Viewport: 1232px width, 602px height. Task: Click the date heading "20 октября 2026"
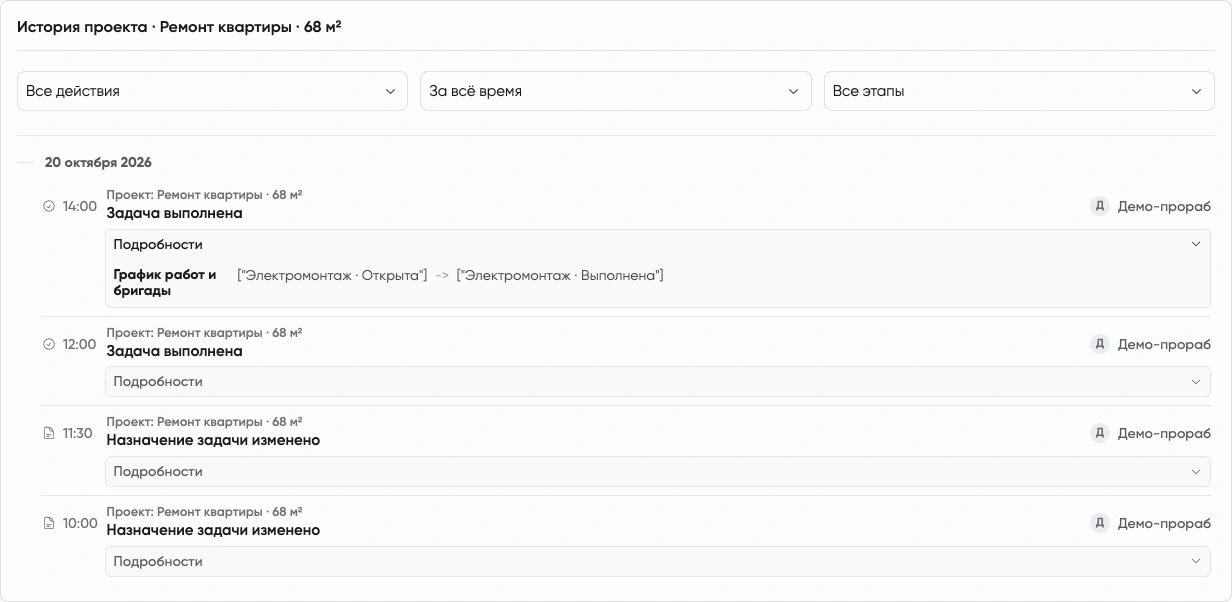tap(98, 162)
